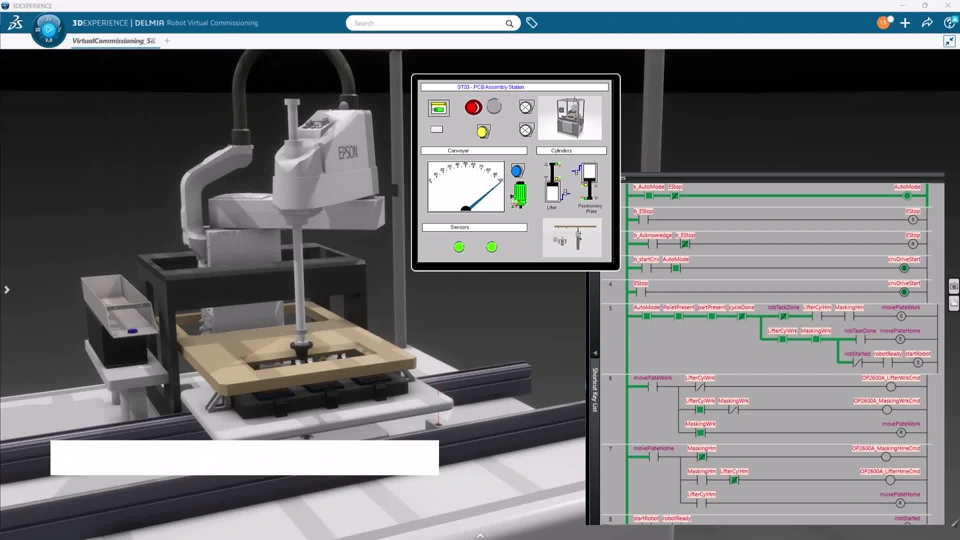Open the tag icon beside search
The height and width of the screenshot is (540, 960).
[531, 23]
